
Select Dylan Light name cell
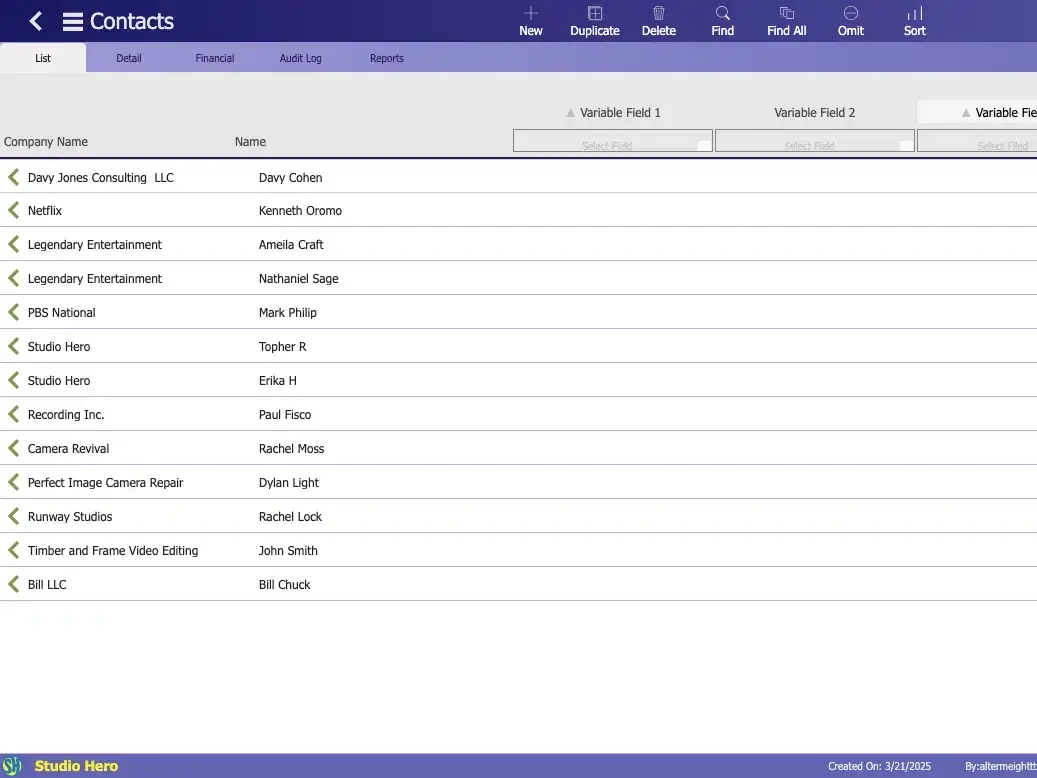[x=289, y=482]
